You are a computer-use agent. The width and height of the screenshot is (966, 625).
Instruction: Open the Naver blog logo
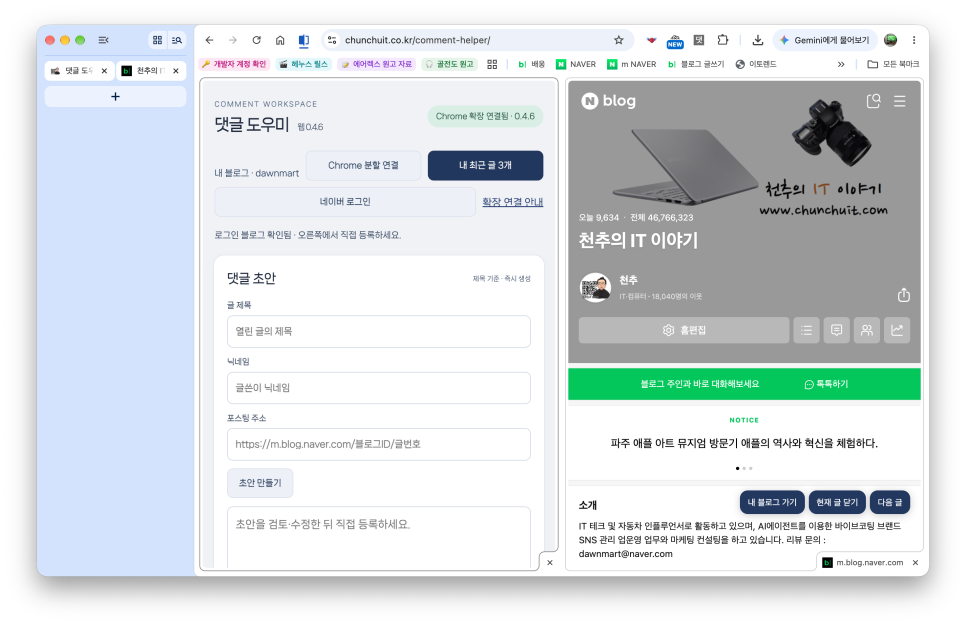pyautogui.click(x=609, y=100)
